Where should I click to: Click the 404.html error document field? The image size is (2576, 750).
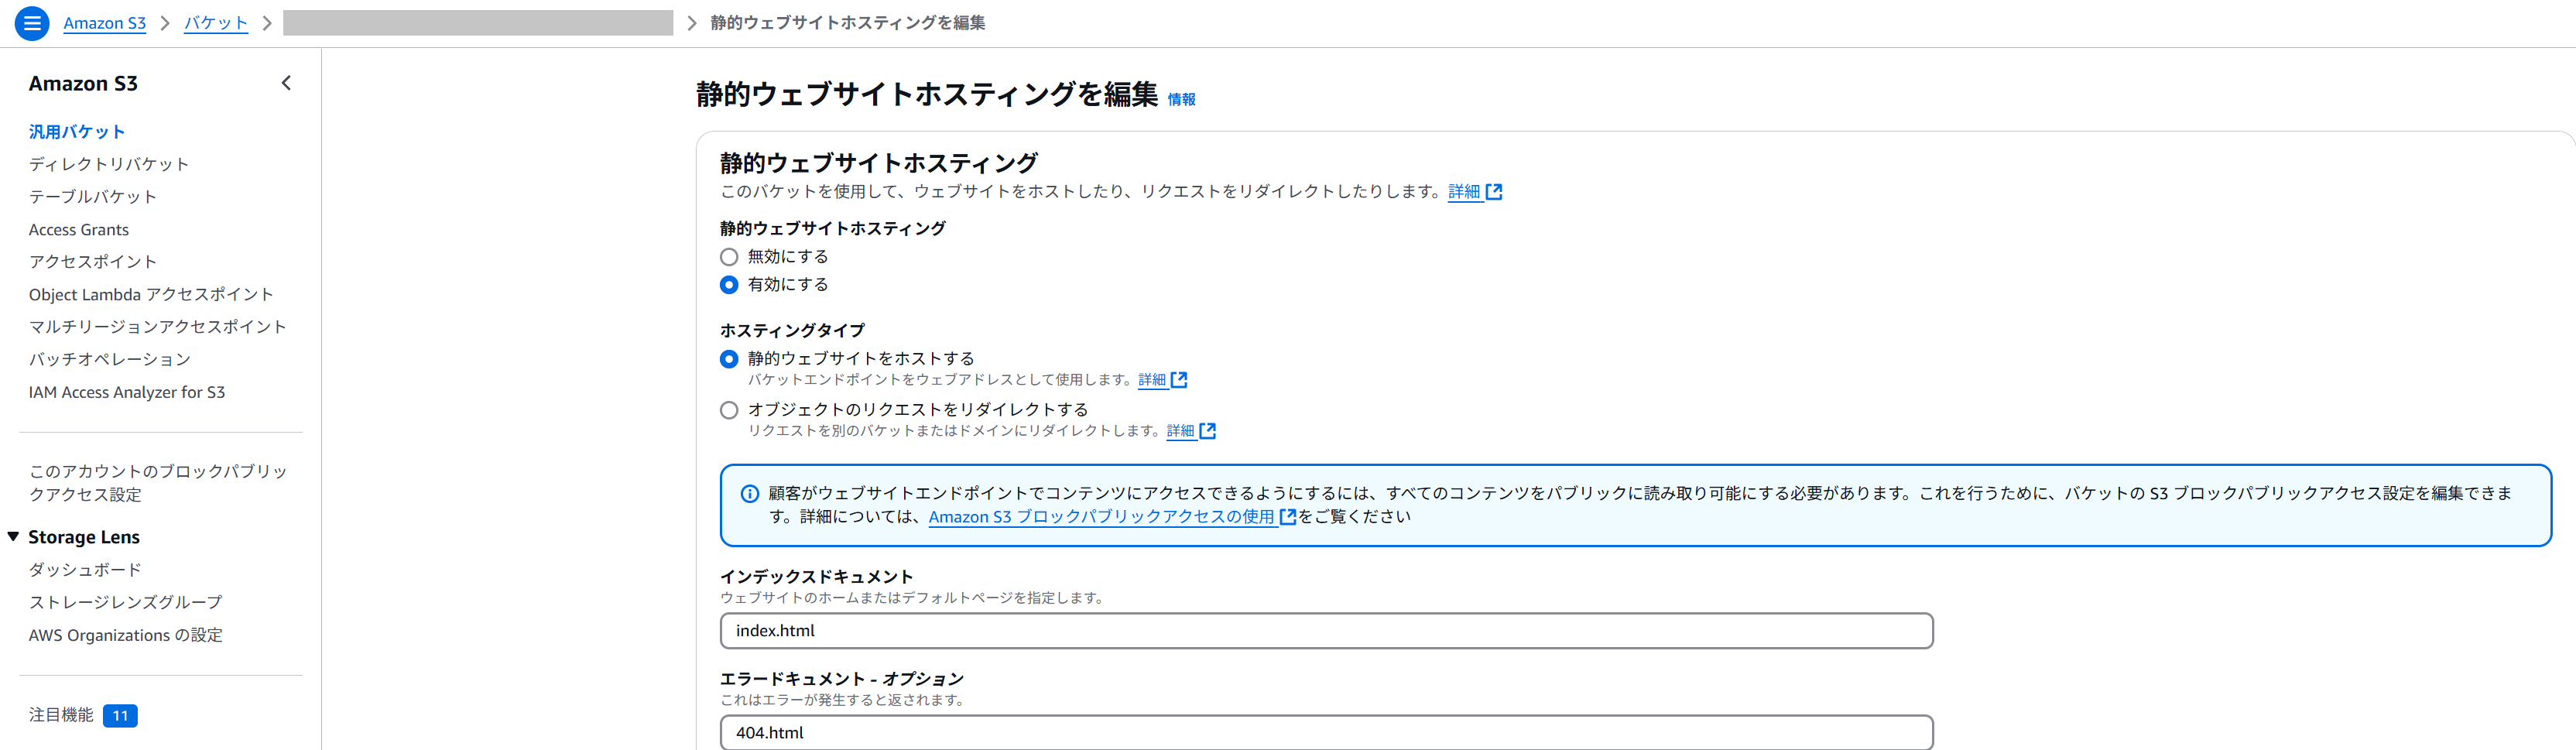pos(1326,732)
